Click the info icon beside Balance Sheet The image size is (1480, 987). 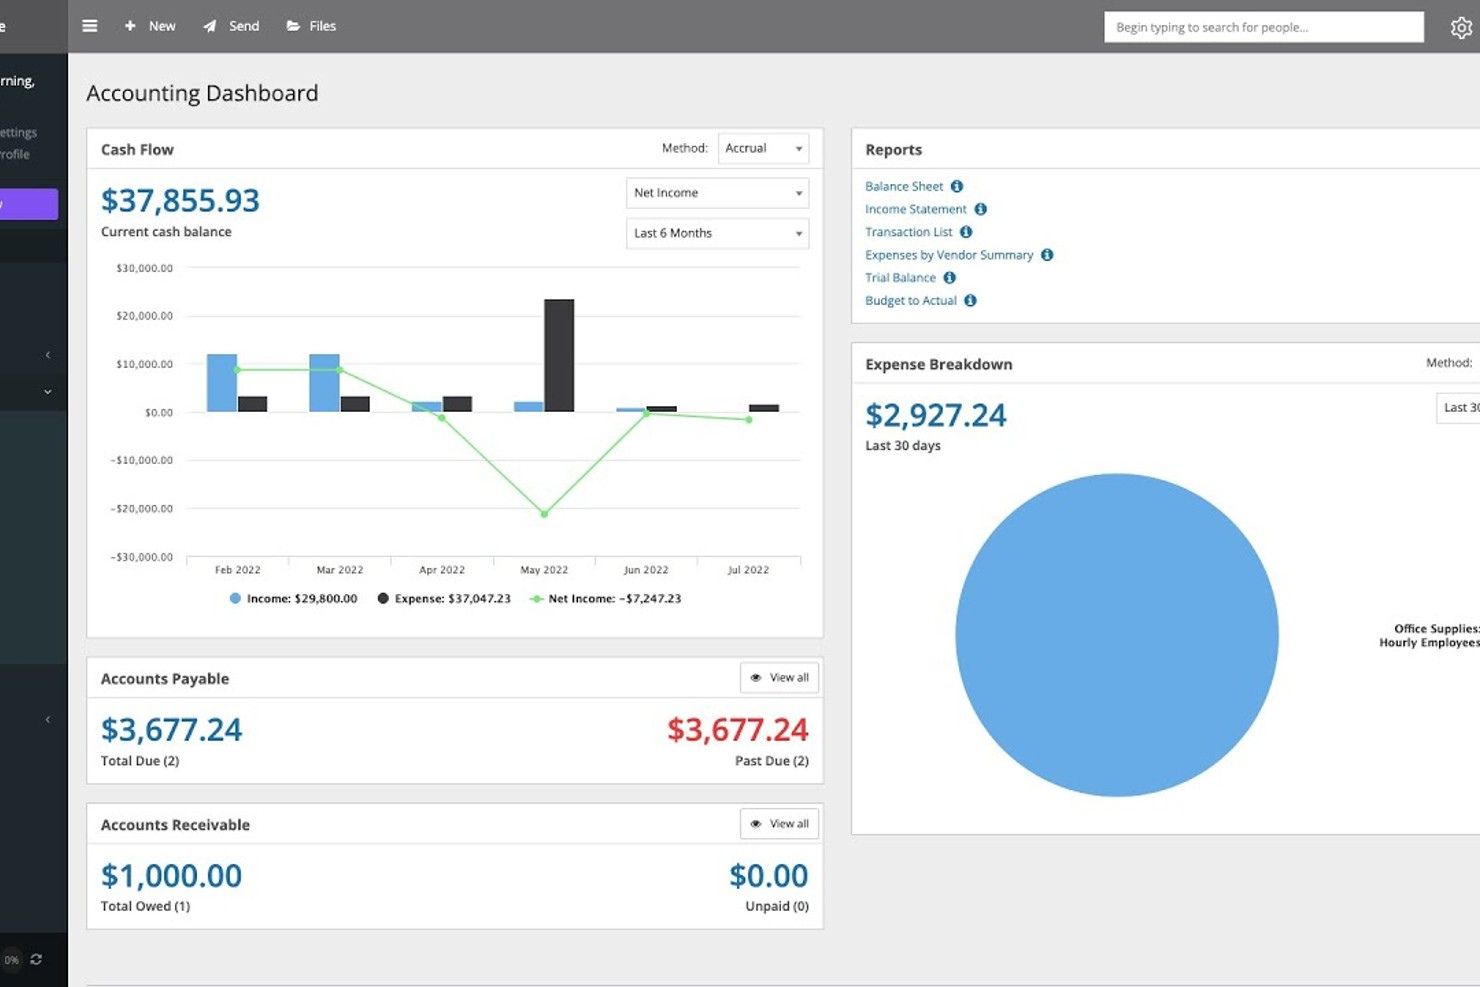(956, 186)
